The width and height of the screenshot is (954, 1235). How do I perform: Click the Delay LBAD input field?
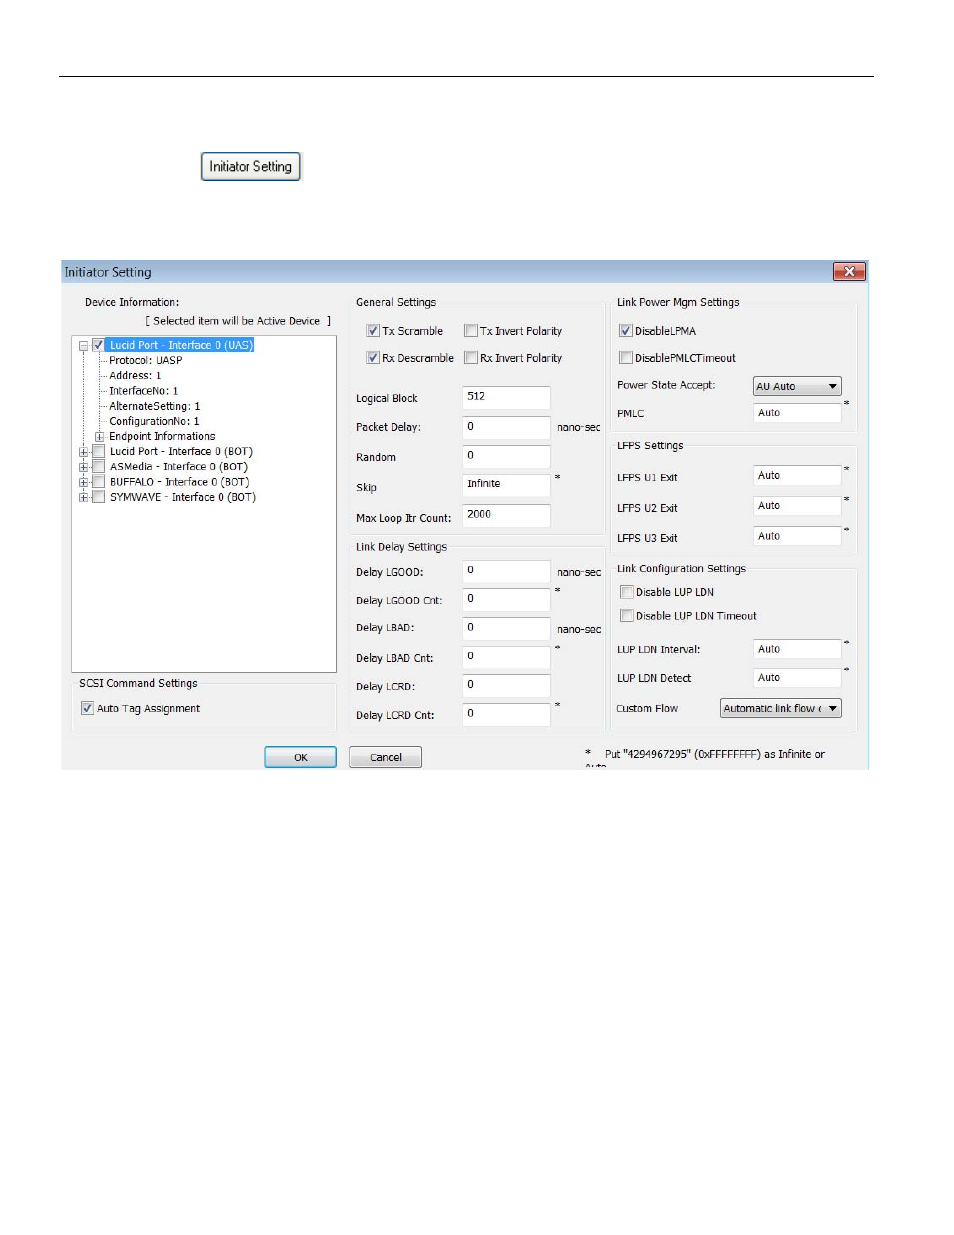point(506,628)
